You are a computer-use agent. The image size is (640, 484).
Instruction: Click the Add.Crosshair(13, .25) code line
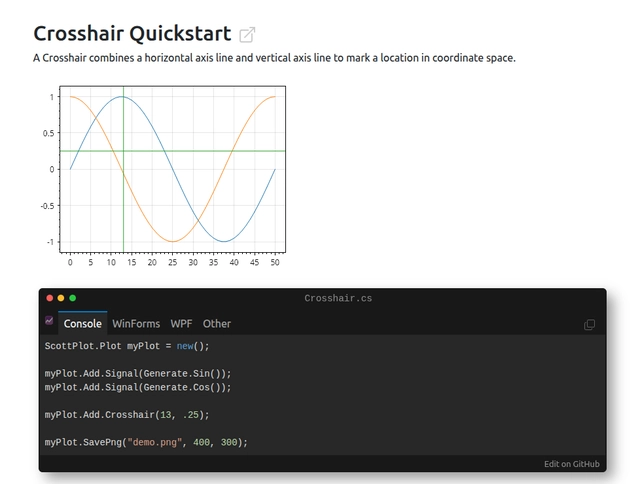(127, 414)
